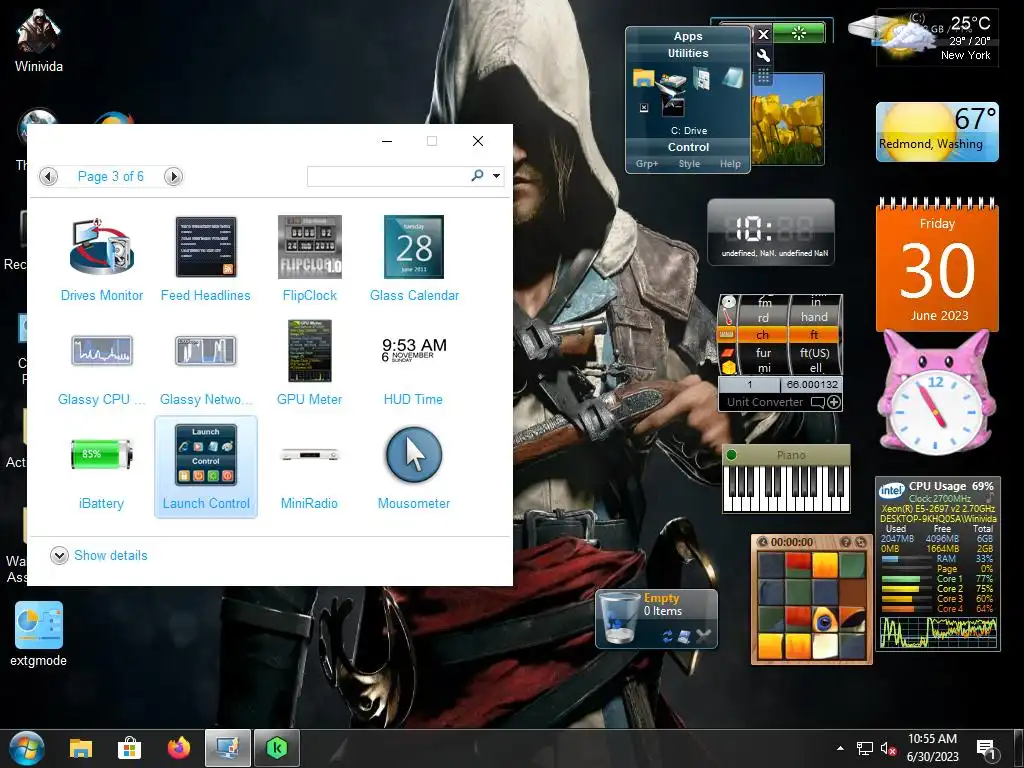
Task: Select the Feed Headlines gadget
Action: (206, 259)
